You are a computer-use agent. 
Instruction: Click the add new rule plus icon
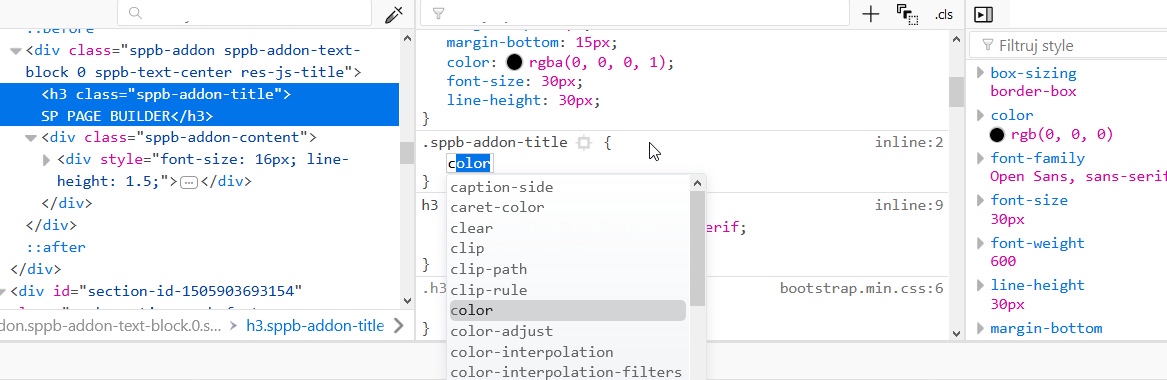pyautogui.click(x=870, y=14)
